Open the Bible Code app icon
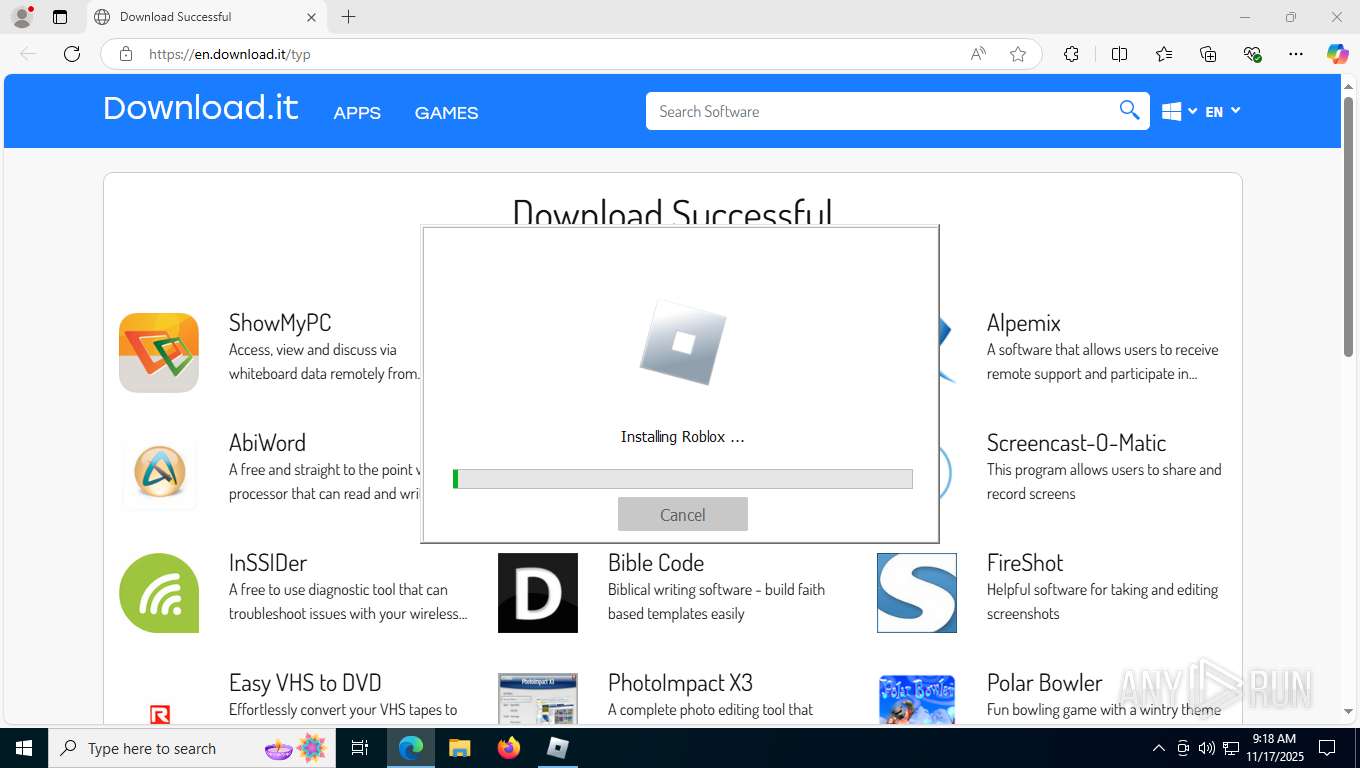This screenshot has height=768, width=1360. 538,593
